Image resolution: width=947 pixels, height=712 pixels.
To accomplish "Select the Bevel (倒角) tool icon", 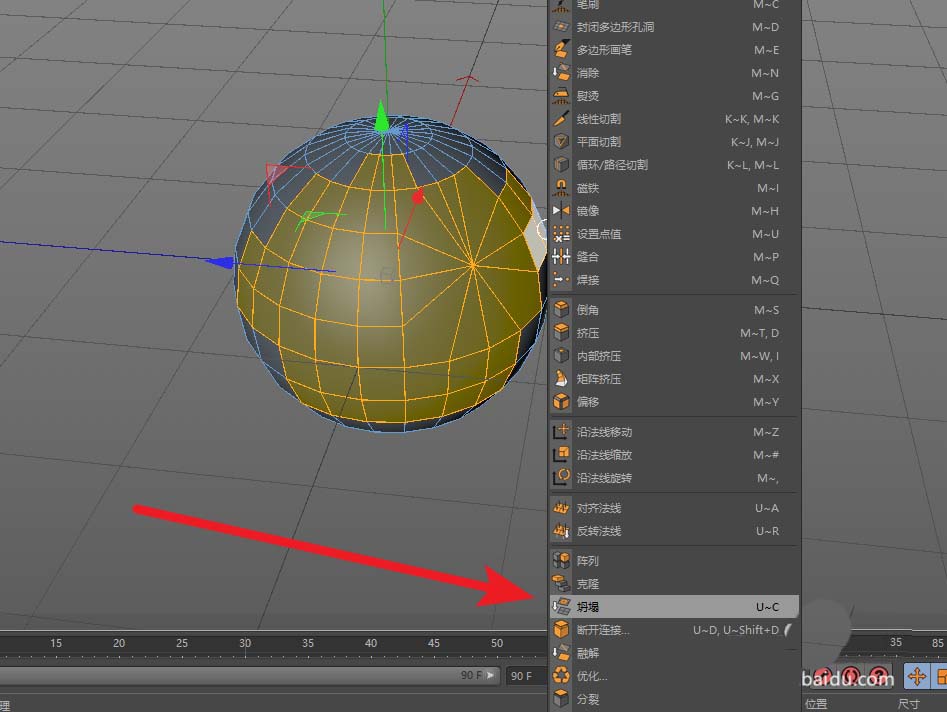I will pyautogui.click(x=562, y=310).
